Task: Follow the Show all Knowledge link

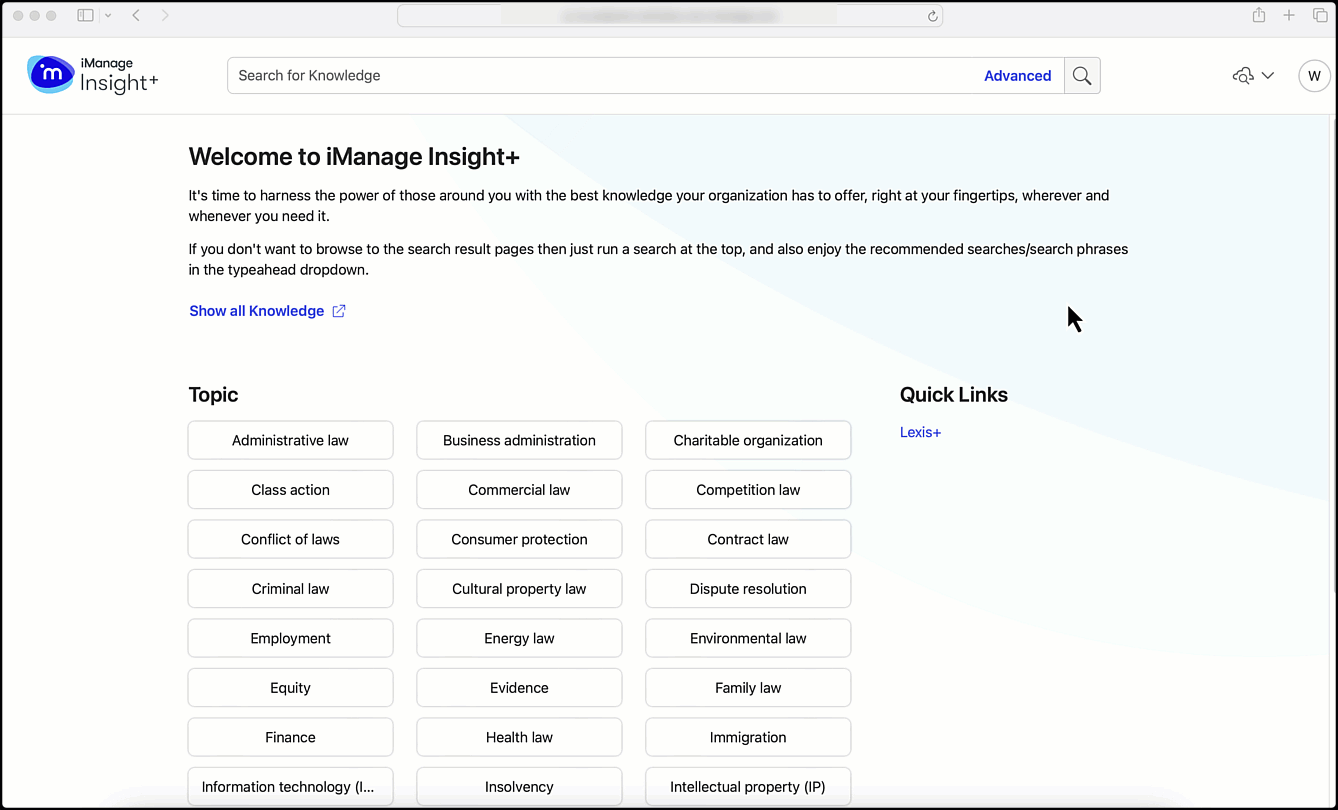Action: (255, 311)
